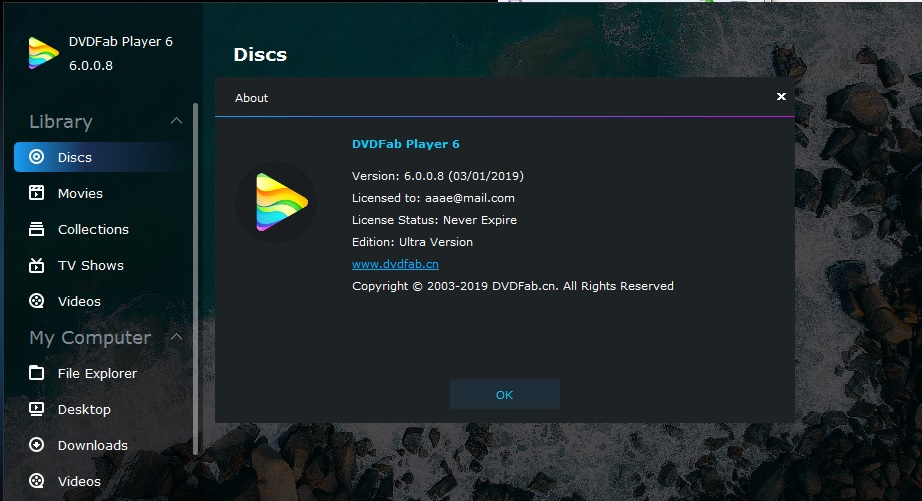
Task: Click the Version 6.0.0.8 text line
Action: point(437,176)
